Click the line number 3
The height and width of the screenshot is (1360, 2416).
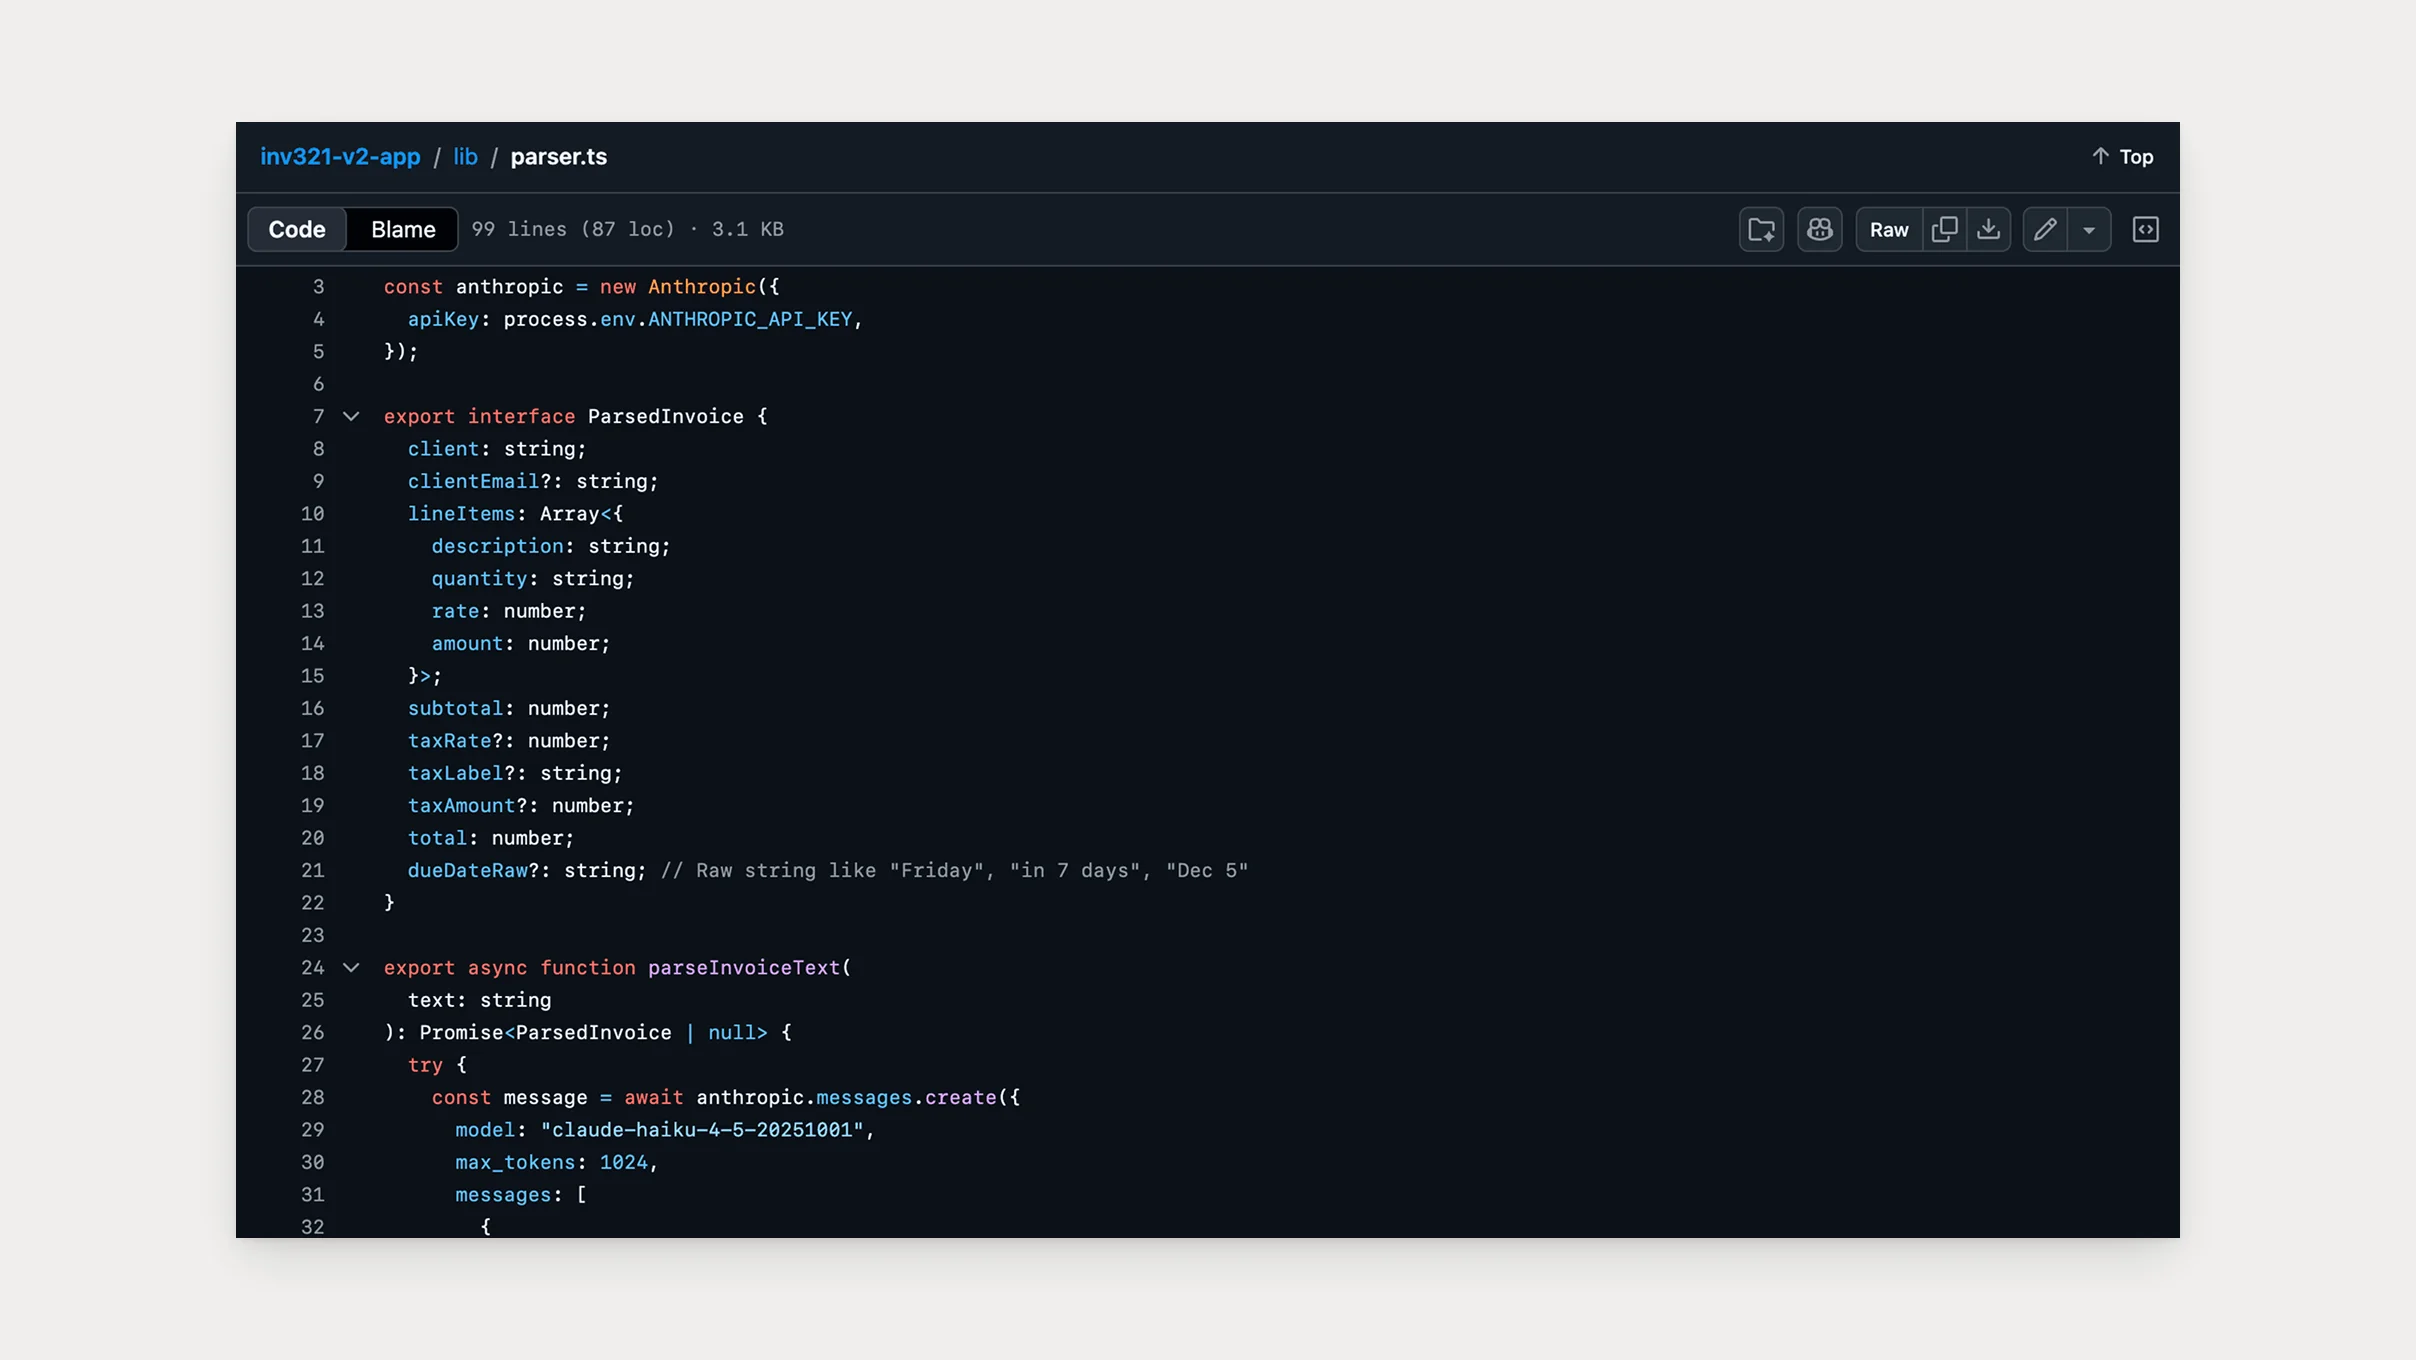point(319,286)
